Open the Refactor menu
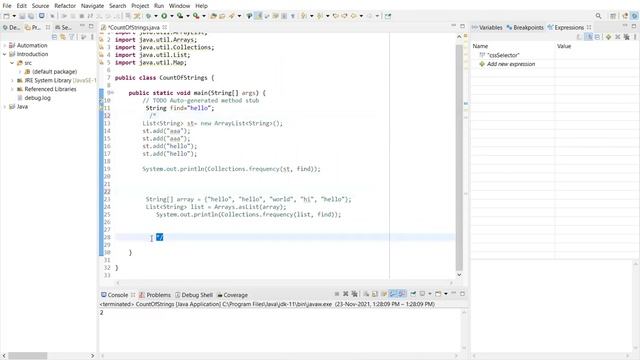640x360 pixels. 65,6
